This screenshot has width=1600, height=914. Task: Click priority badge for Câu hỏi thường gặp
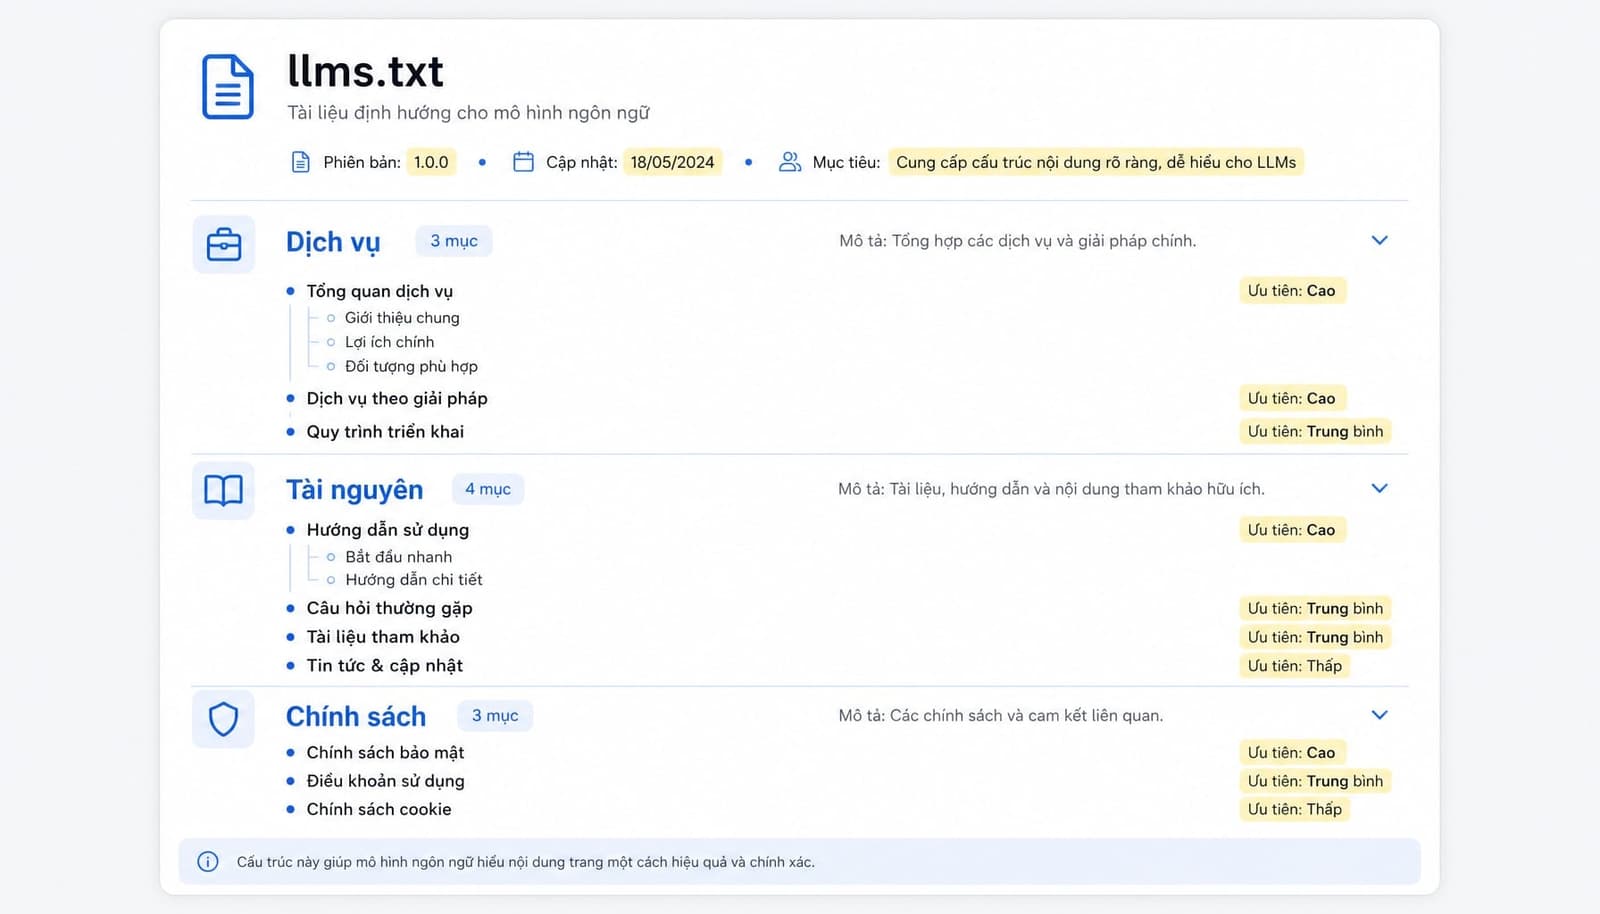tap(1315, 608)
